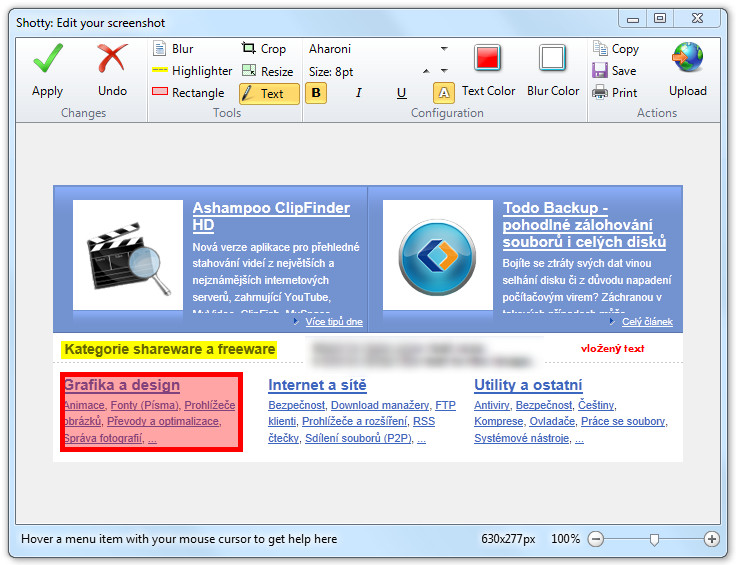Select the Blur tool
The width and height of the screenshot is (736, 565).
[x=173, y=49]
